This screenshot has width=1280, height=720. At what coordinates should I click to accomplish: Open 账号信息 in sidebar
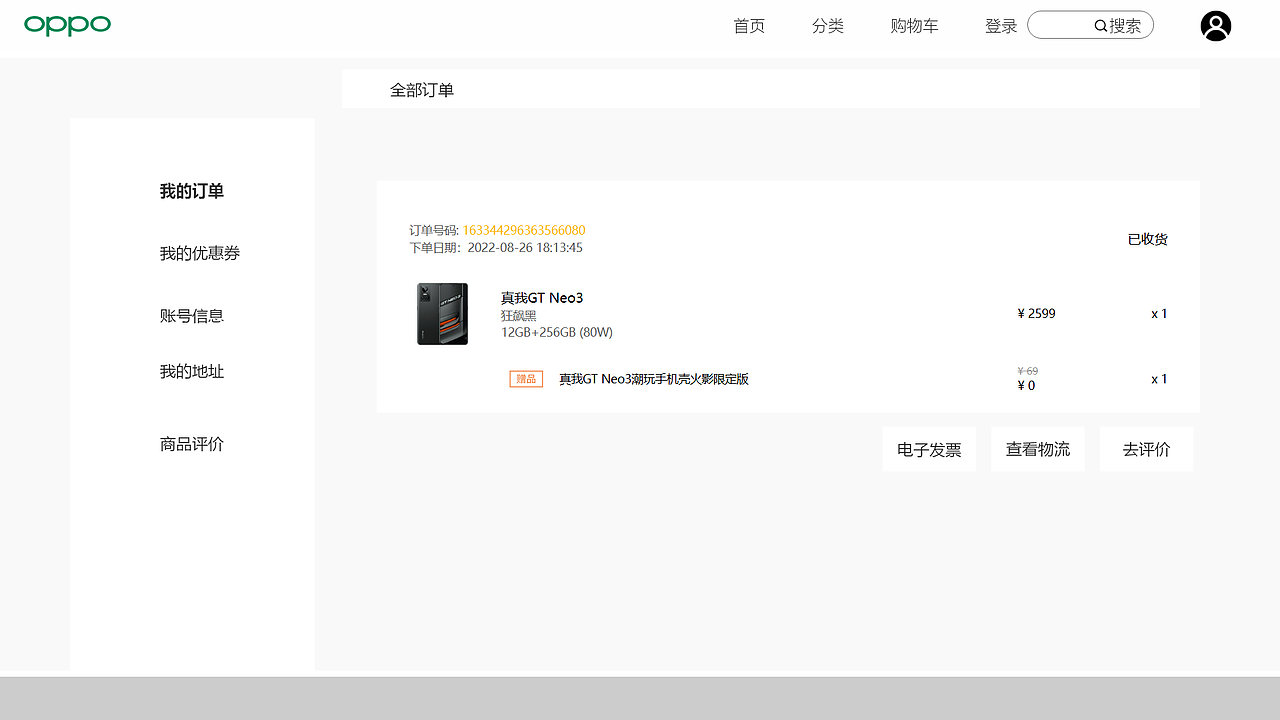pyautogui.click(x=192, y=315)
